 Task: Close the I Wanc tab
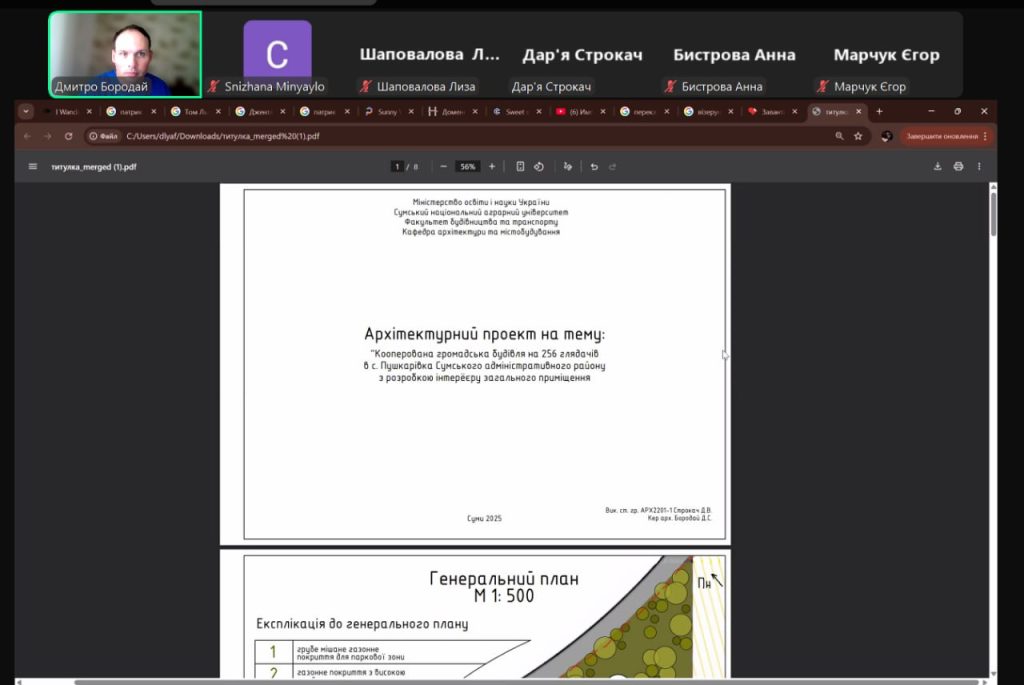89,112
